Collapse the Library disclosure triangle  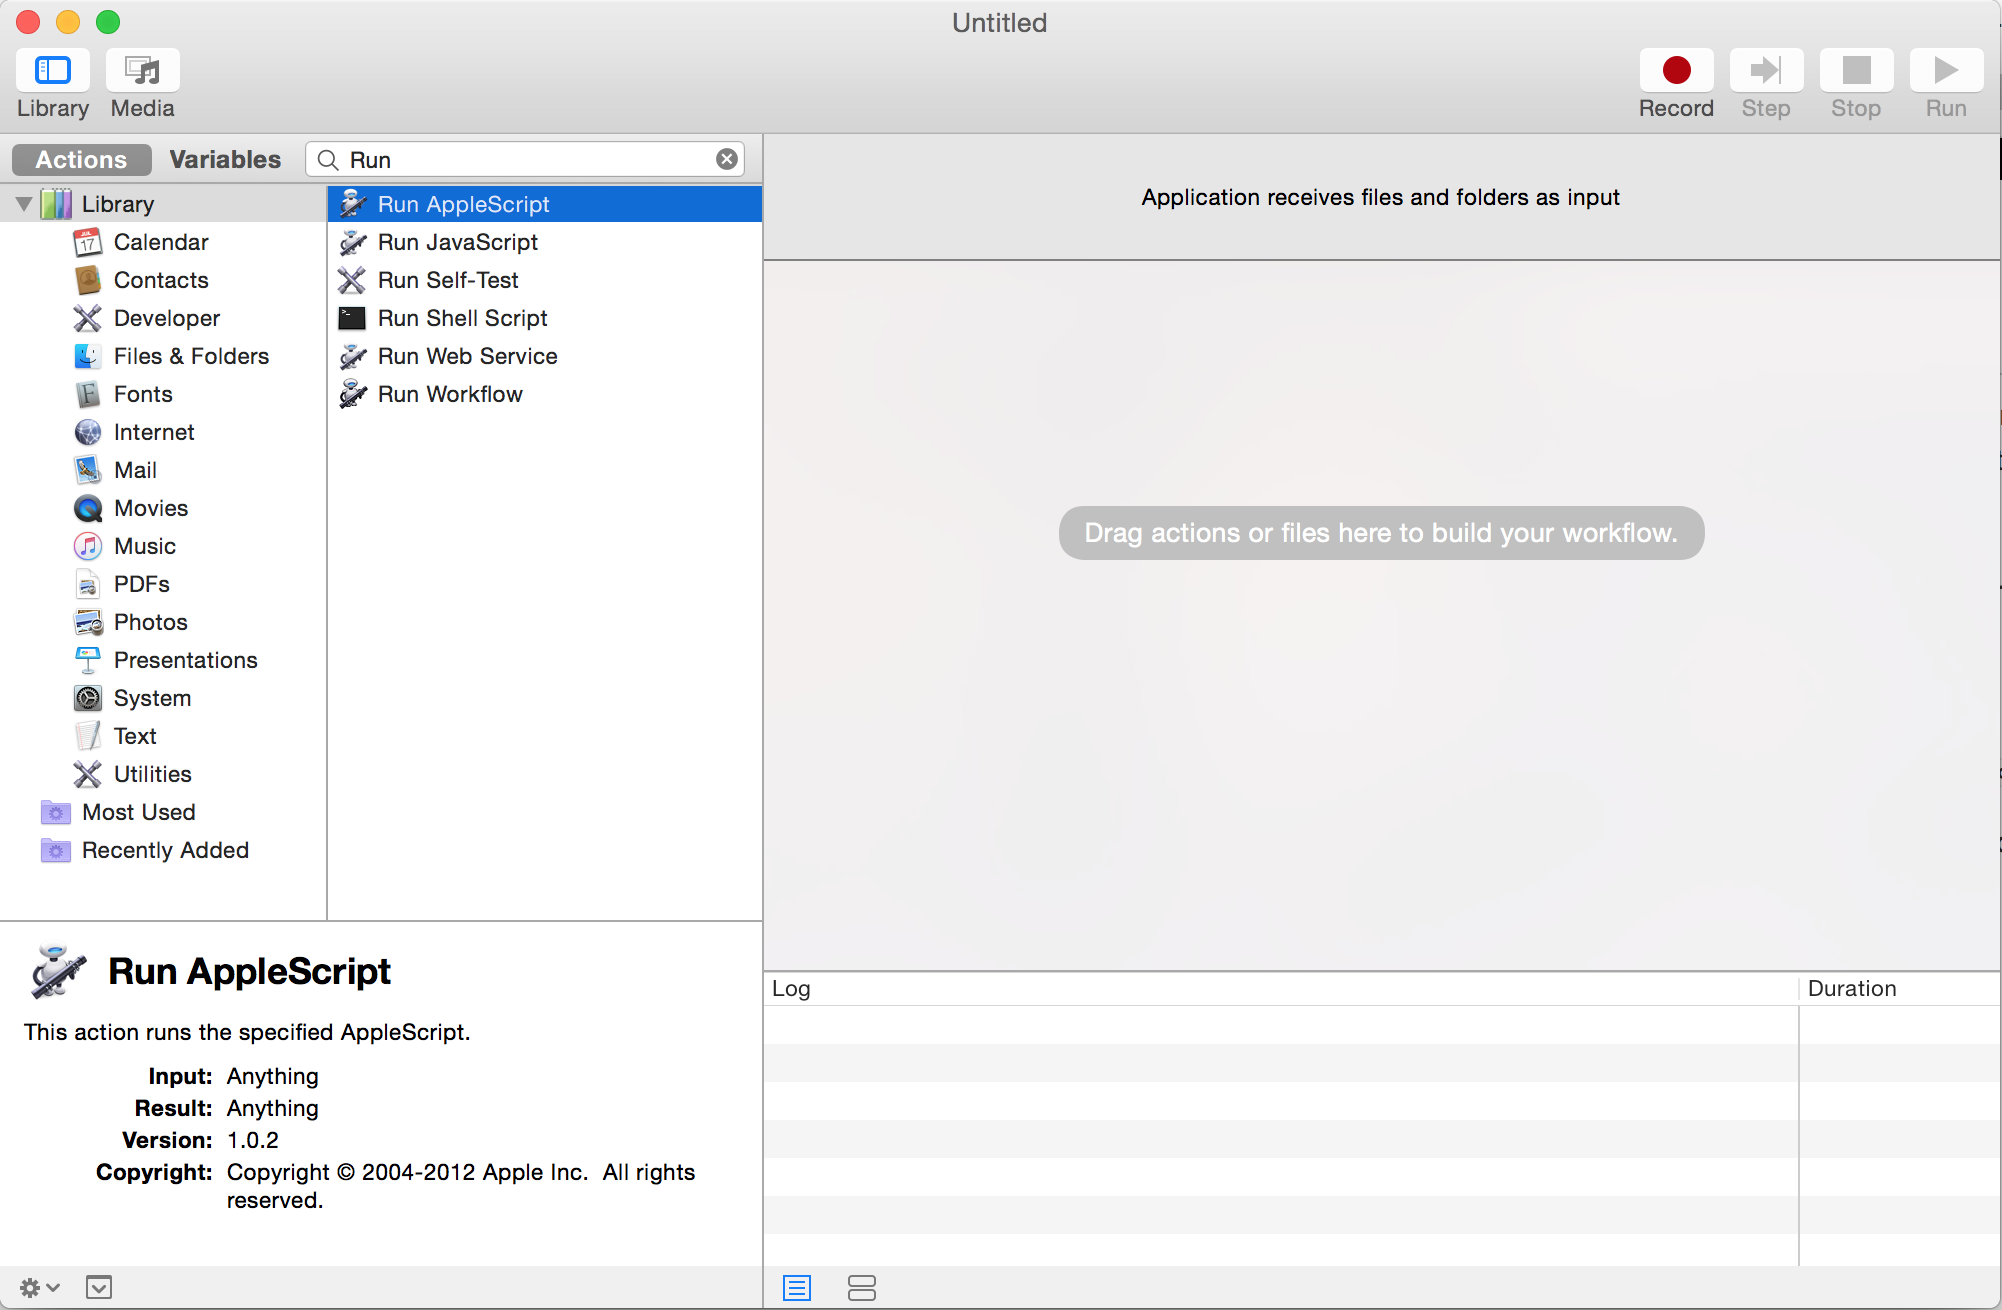click(24, 204)
